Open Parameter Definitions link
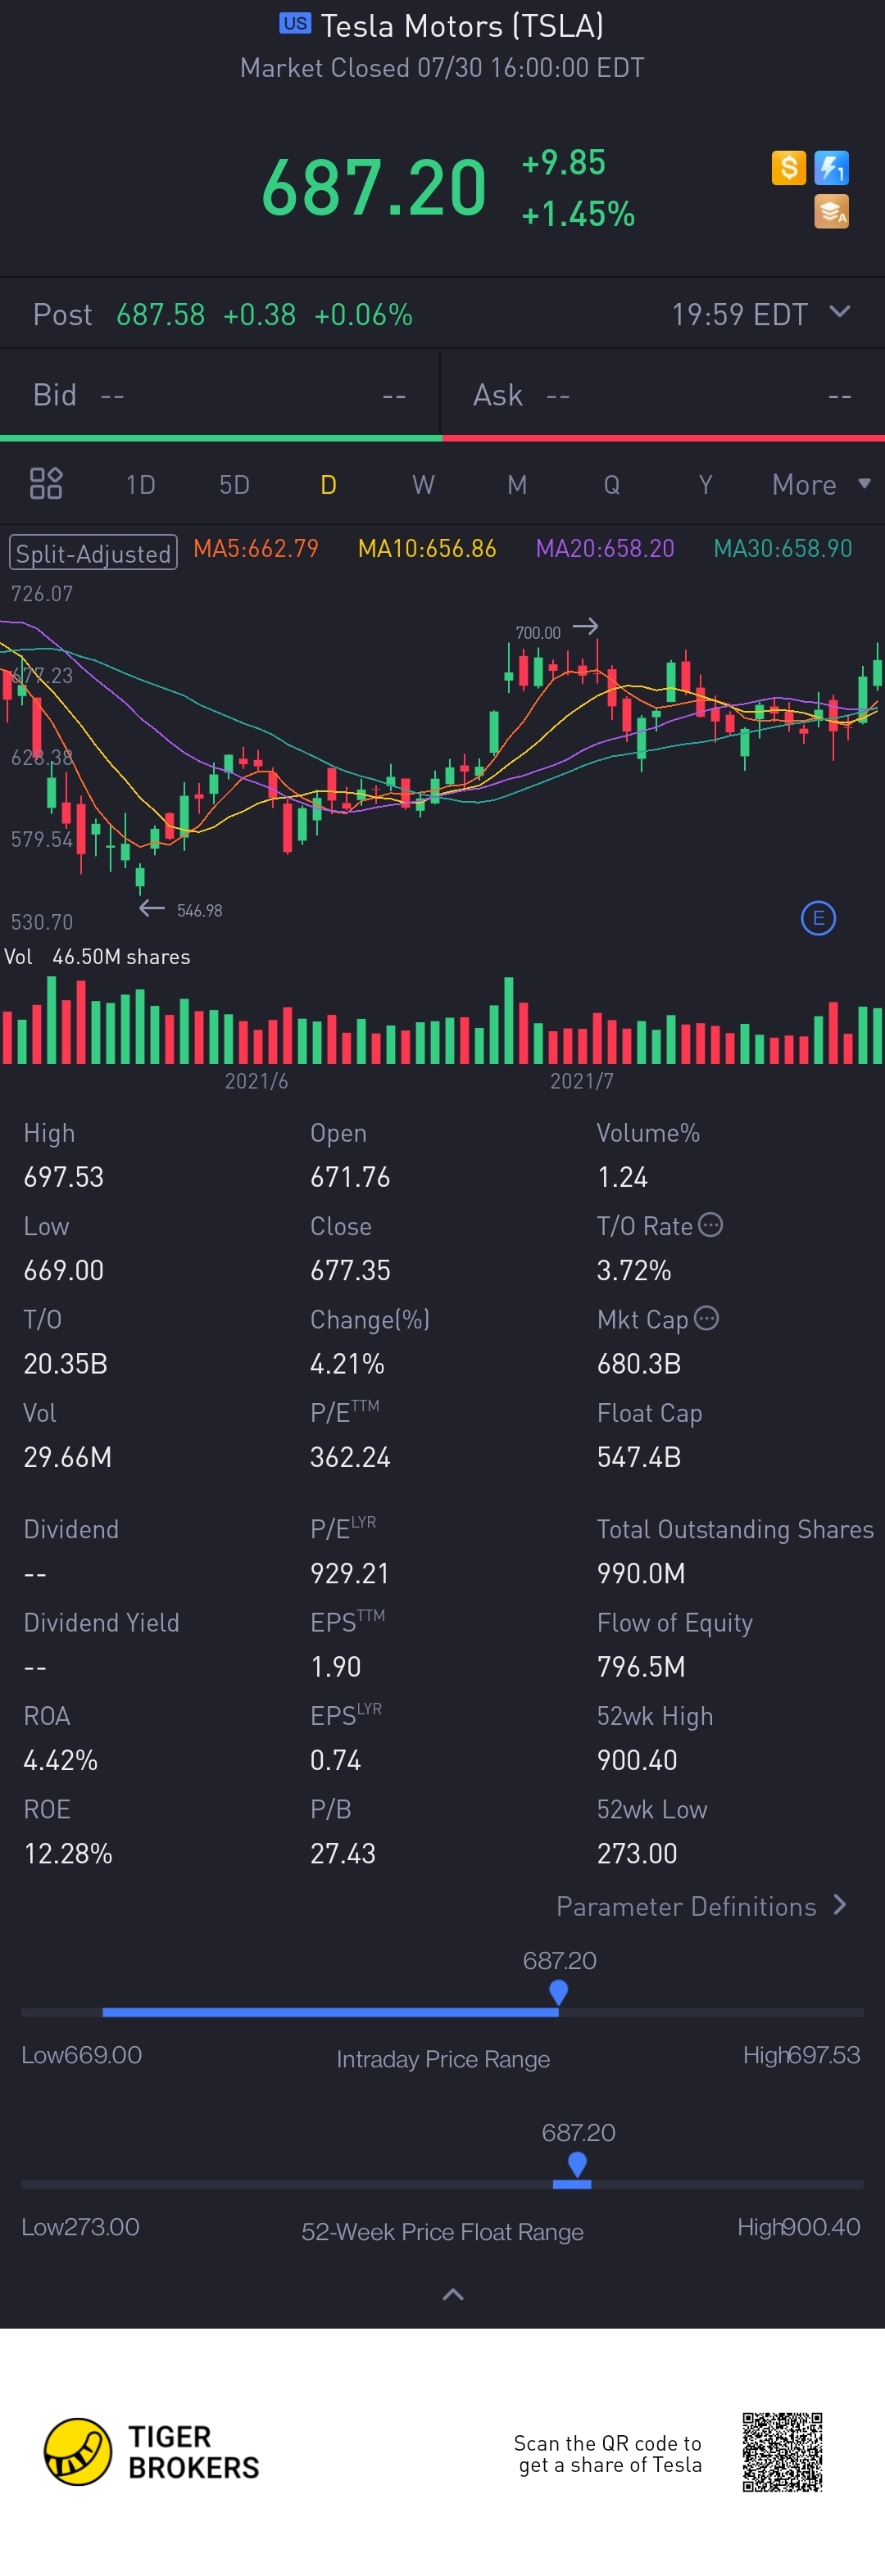Viewport: 885px width, 2576px height. pos(702,1906)
